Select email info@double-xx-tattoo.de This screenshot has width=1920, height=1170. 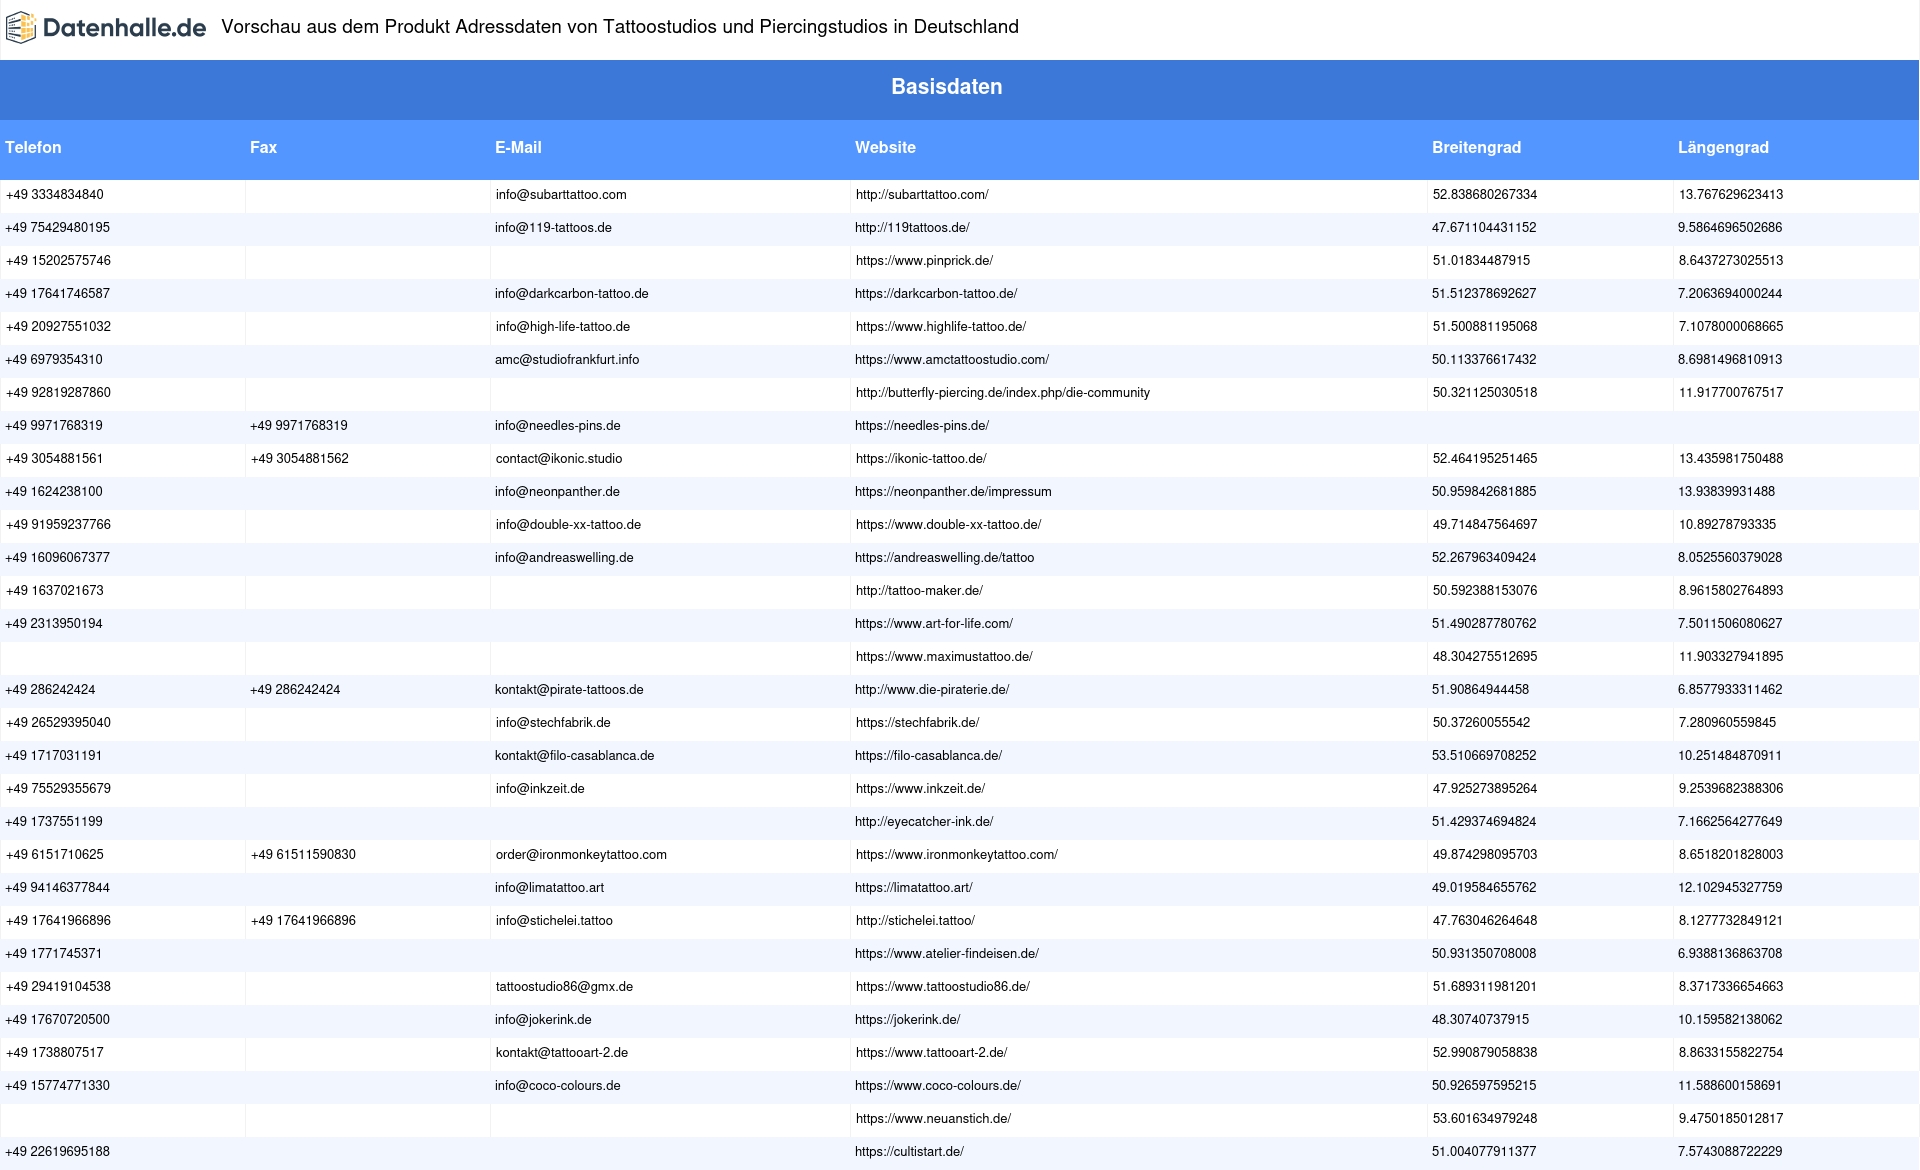tap(568, 525)
